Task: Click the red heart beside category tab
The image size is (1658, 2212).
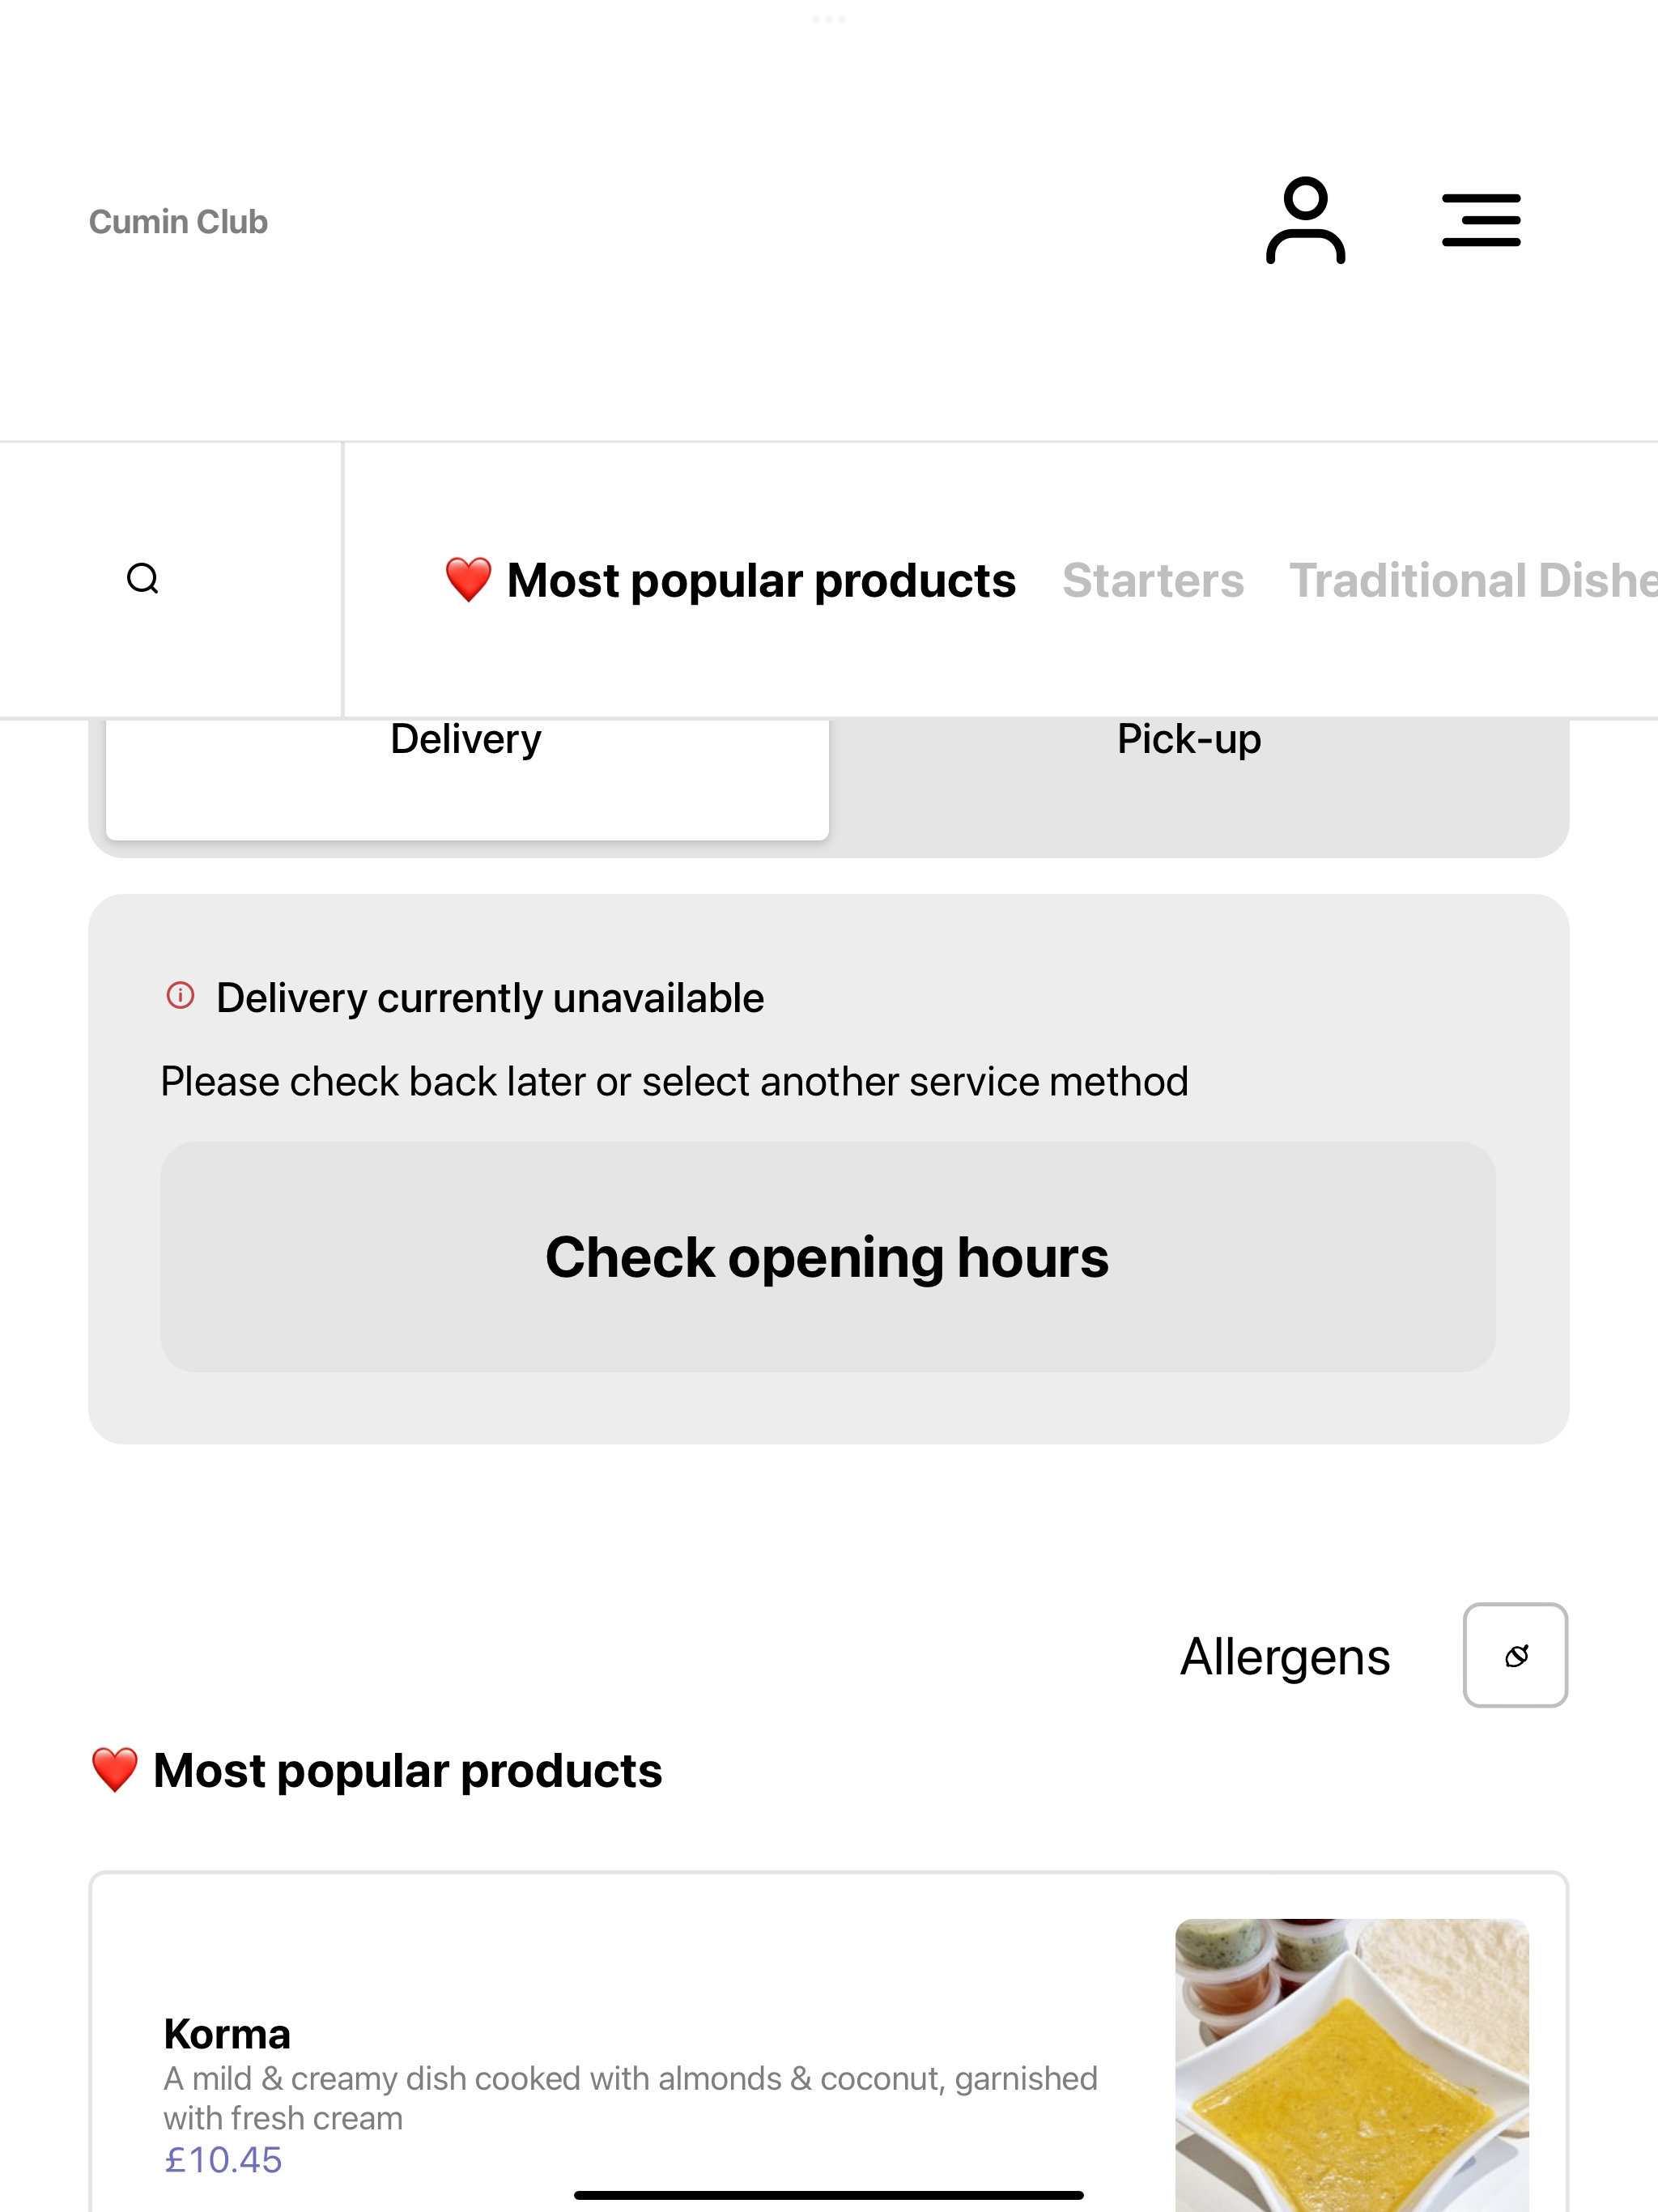Action: (468, 580)
